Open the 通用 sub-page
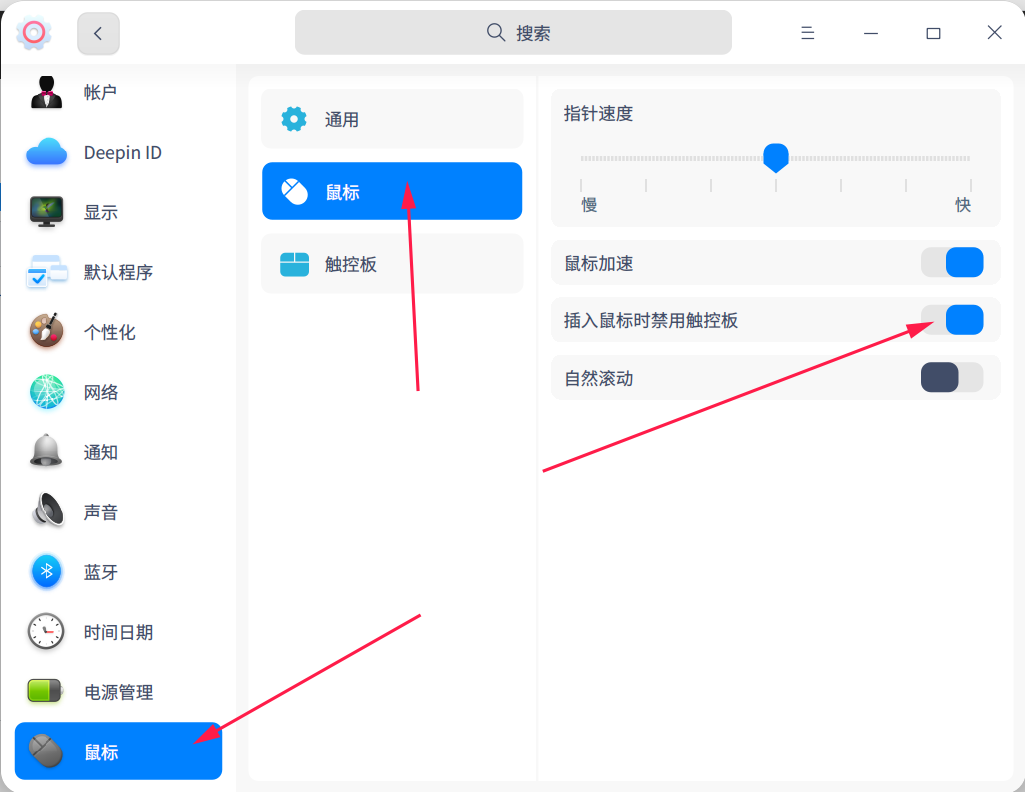This screenshot has height=792, width=1025. [392, 119]
